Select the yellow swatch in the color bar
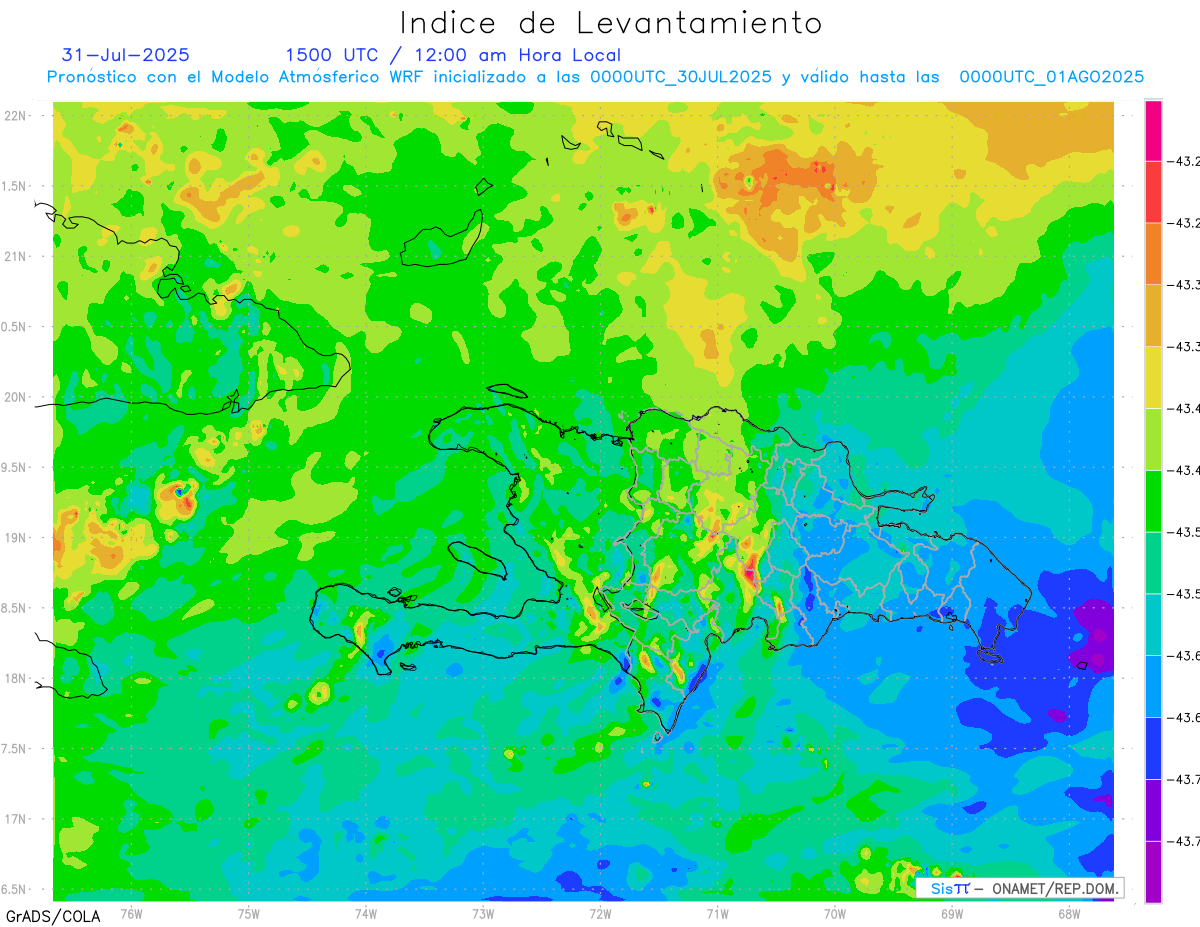 pos(1153,377)
